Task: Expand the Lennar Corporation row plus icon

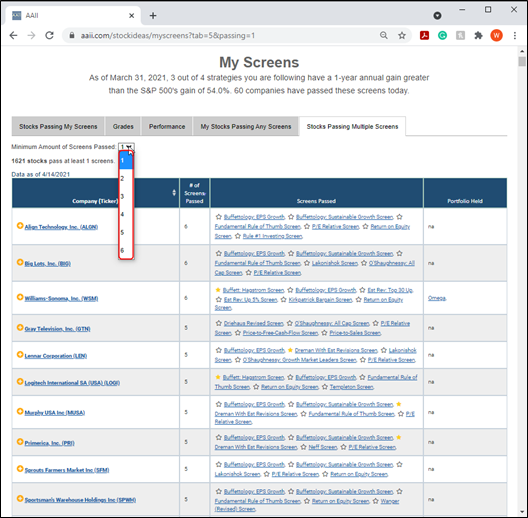Action: coord(20,354)
